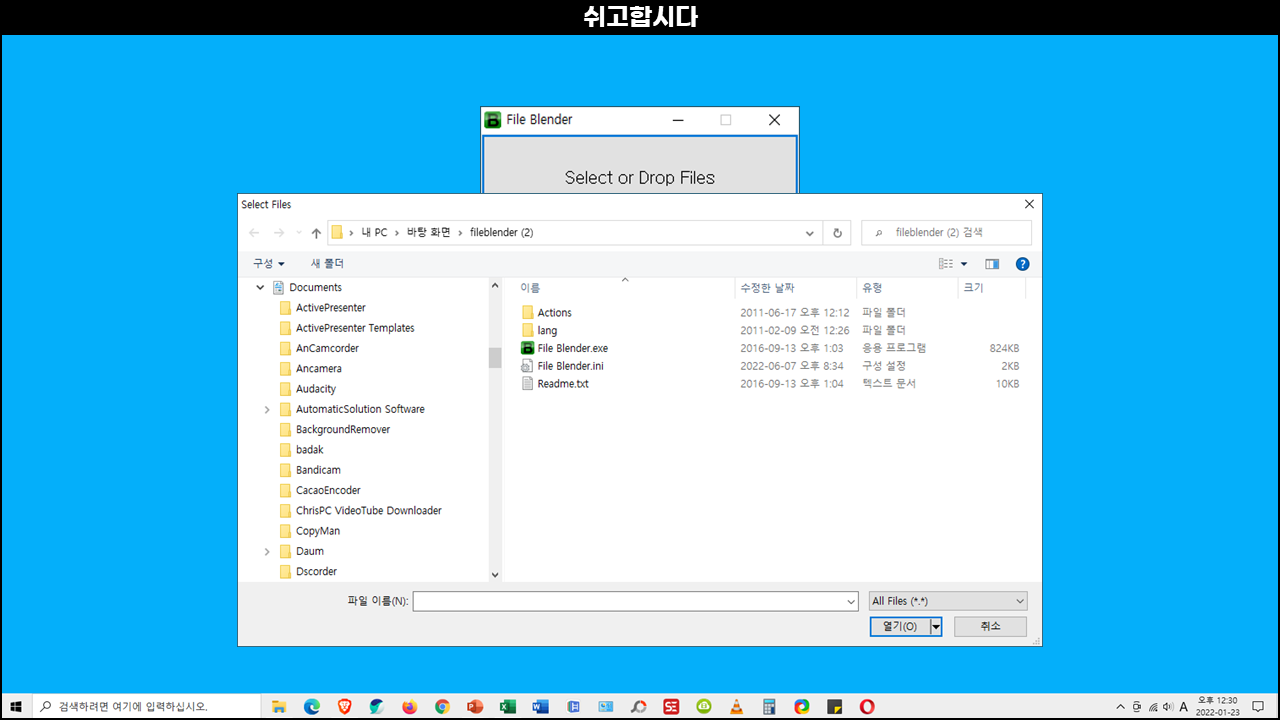Toggle the preview pane icon
The width and height of the screenshot is (1280, 720).
(x=992, y=264)
